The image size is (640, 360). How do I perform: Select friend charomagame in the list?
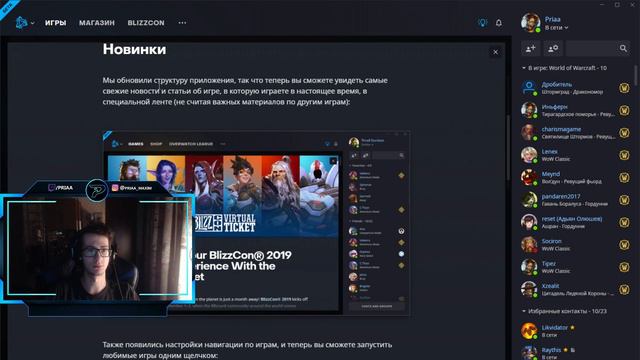(576, 133)
